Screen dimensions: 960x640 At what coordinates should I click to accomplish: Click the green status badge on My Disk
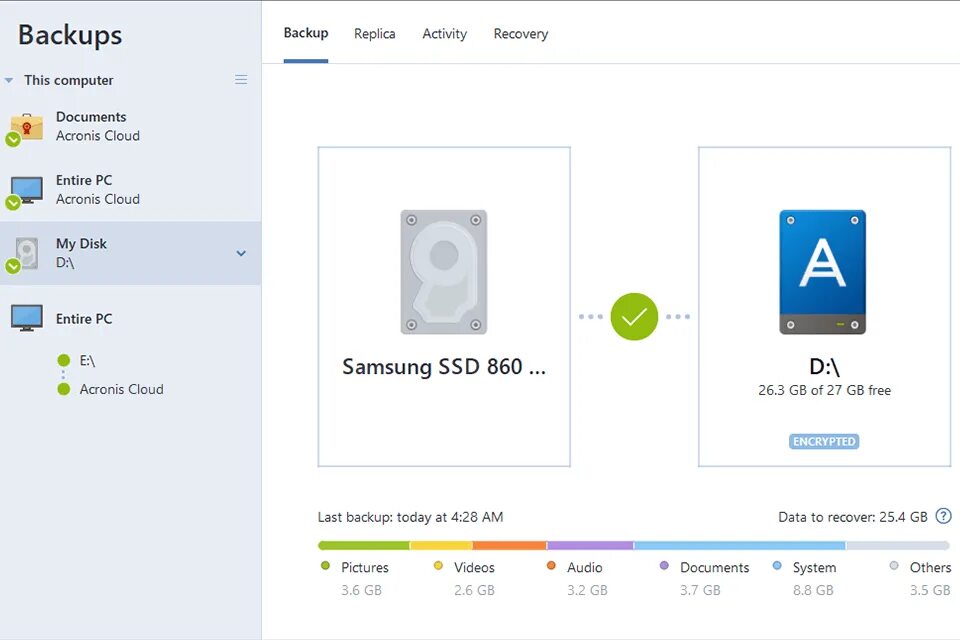click(x=13, y=266)
